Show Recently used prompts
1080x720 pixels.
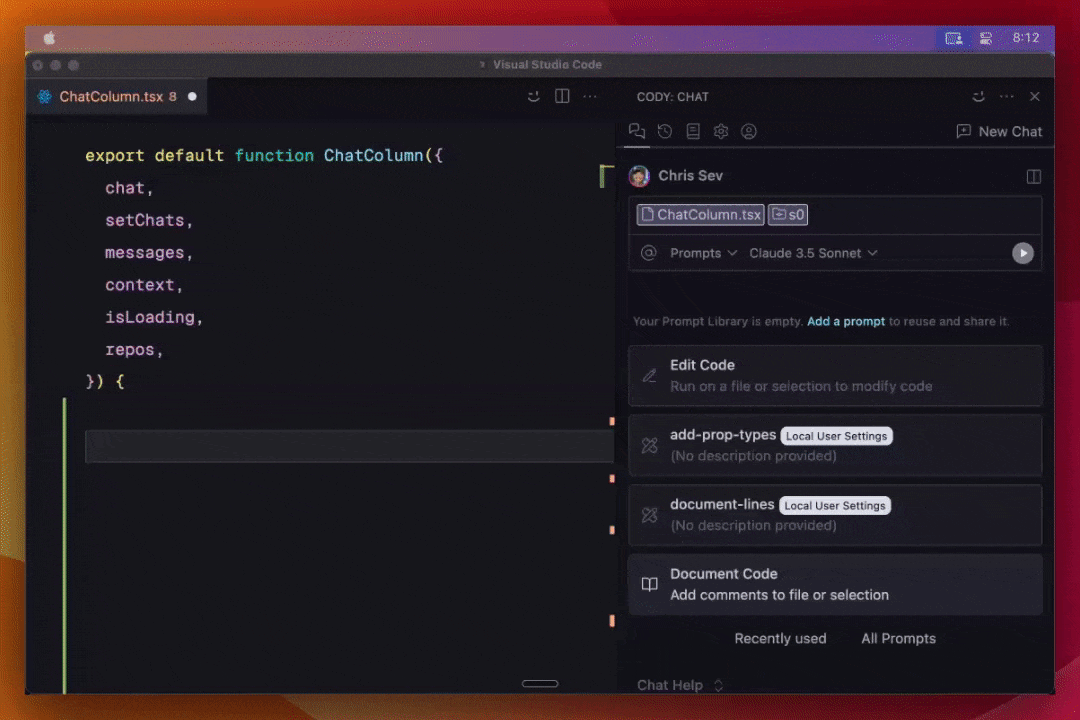(780, 639)
